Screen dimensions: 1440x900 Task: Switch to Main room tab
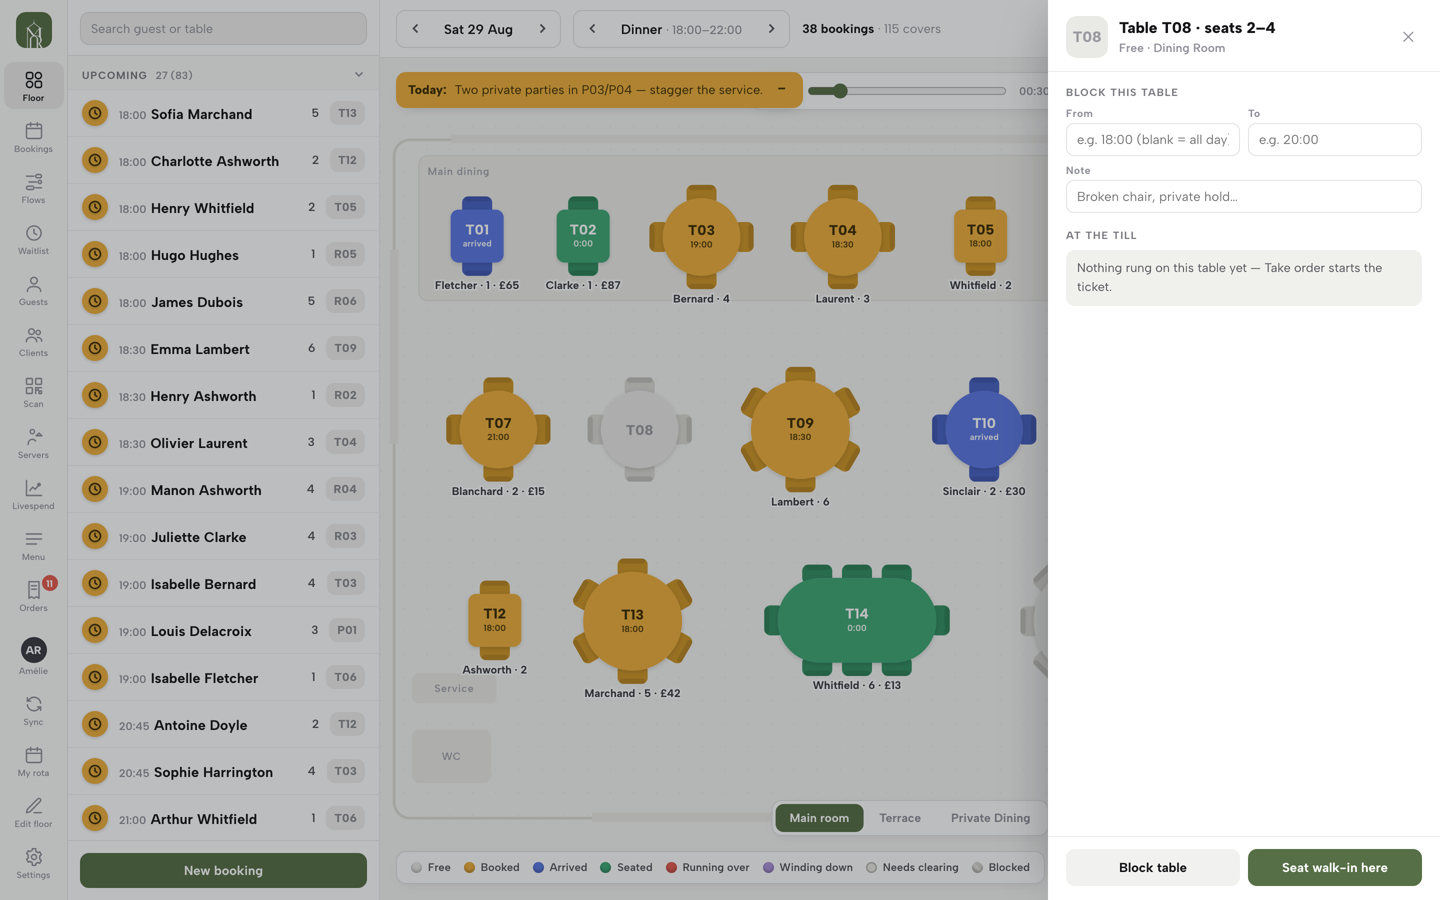click(819, 818)
